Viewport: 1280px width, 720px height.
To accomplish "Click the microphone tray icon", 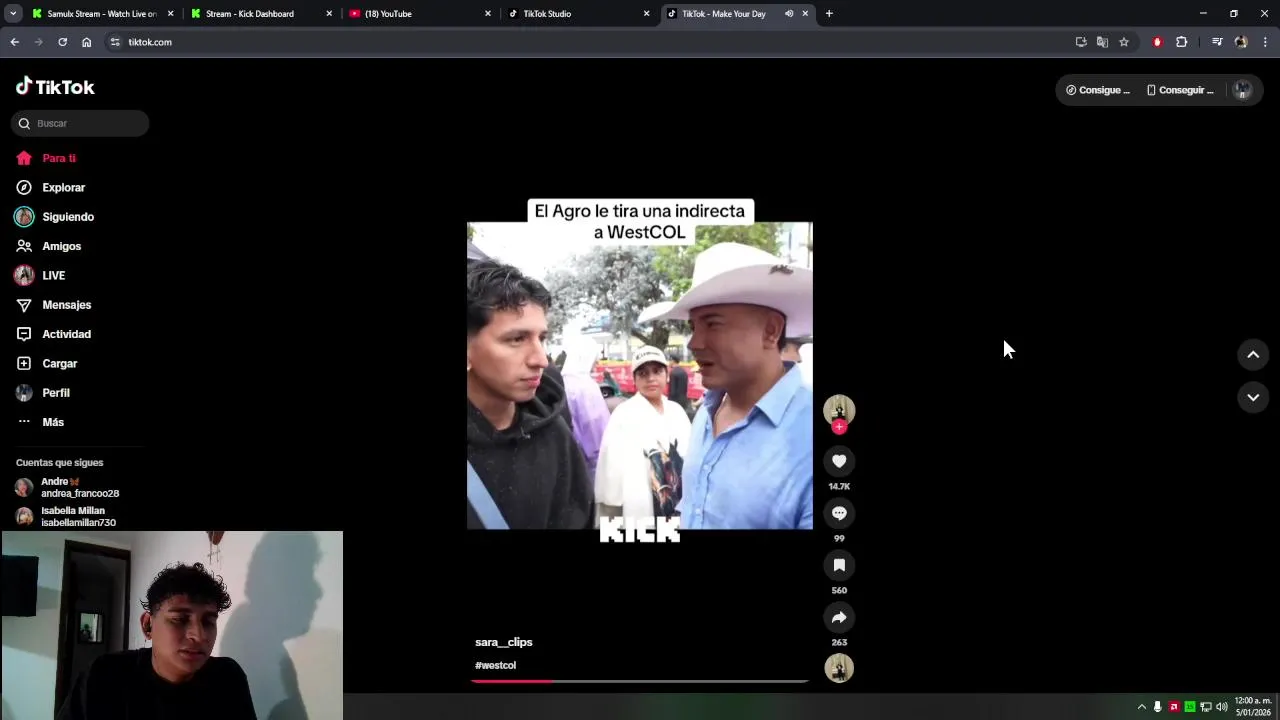I will pos(1157,707).
